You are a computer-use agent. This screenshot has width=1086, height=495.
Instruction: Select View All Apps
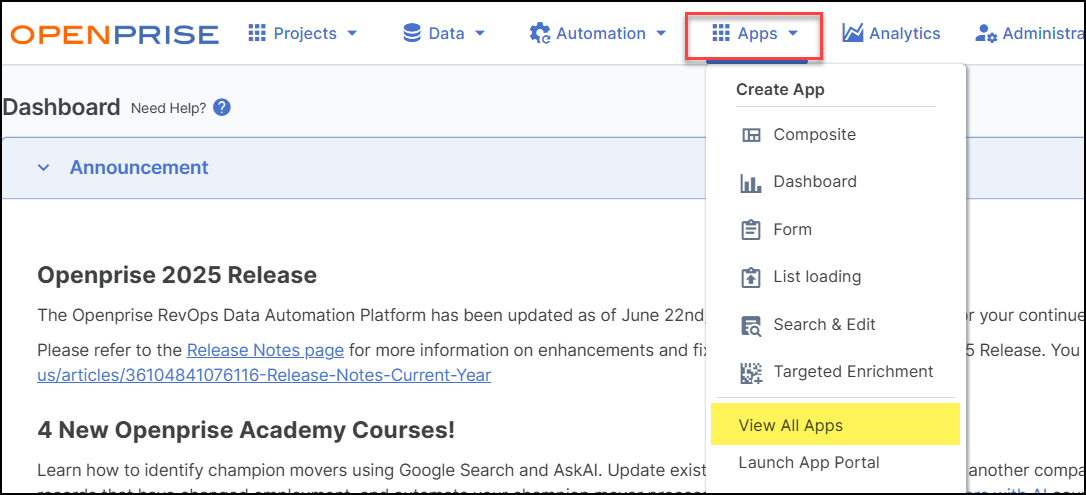click(835, 424)
